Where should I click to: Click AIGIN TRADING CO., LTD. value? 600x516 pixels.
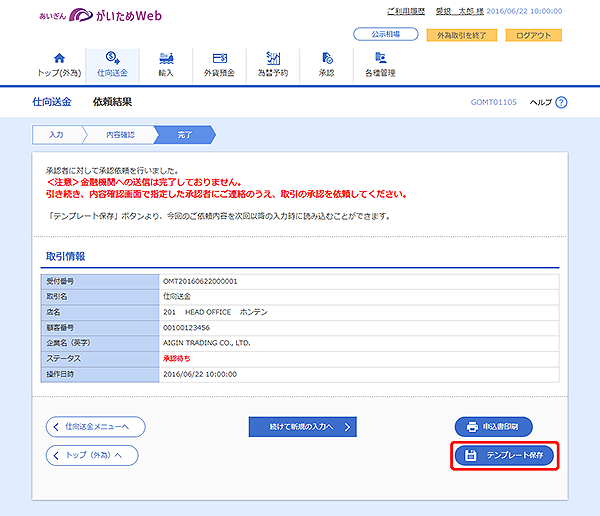(207, 343)
